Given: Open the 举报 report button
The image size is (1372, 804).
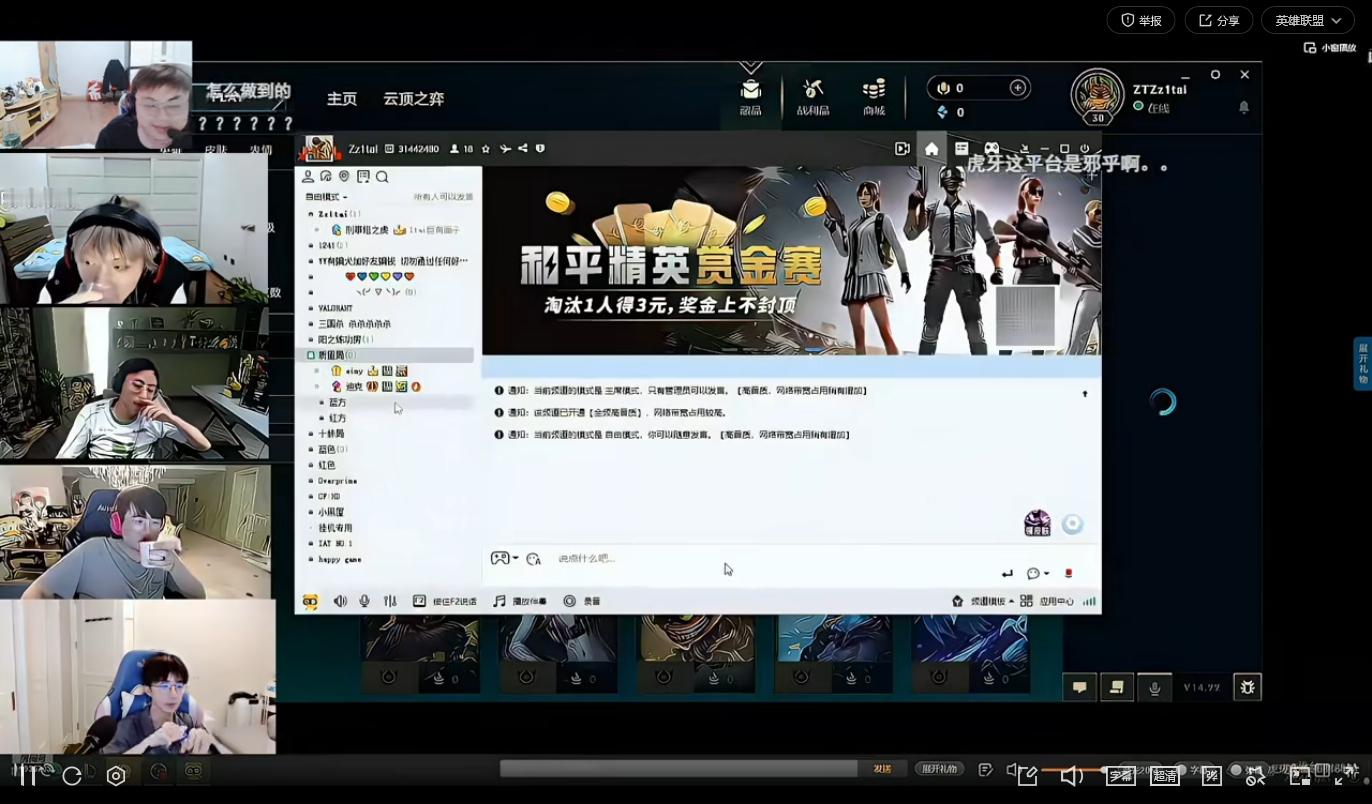Looking at the screenshot, I should (1141, 20).
